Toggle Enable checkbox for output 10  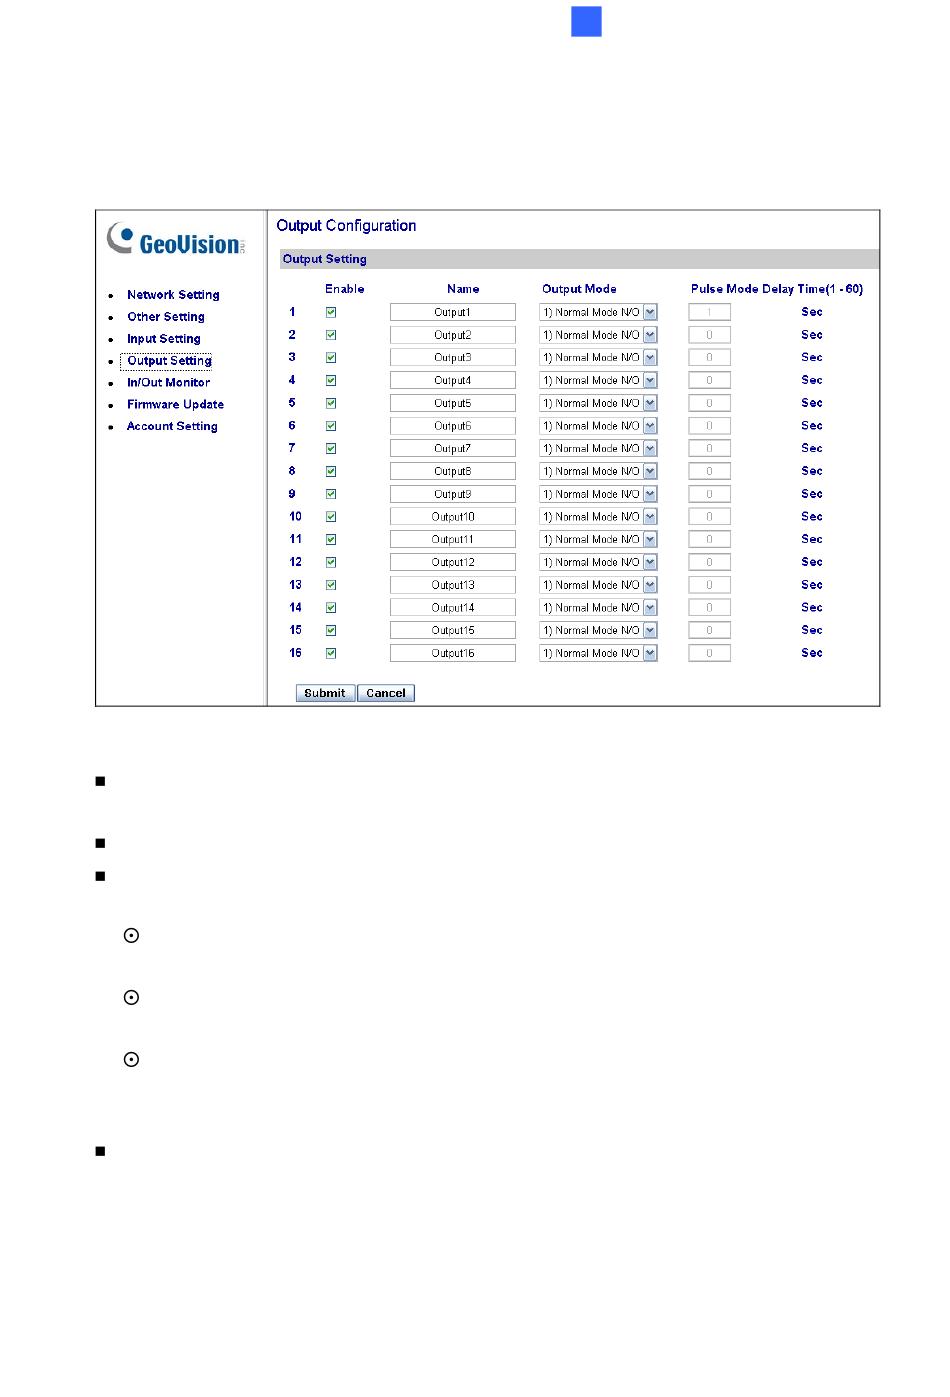tap(331, 518)
